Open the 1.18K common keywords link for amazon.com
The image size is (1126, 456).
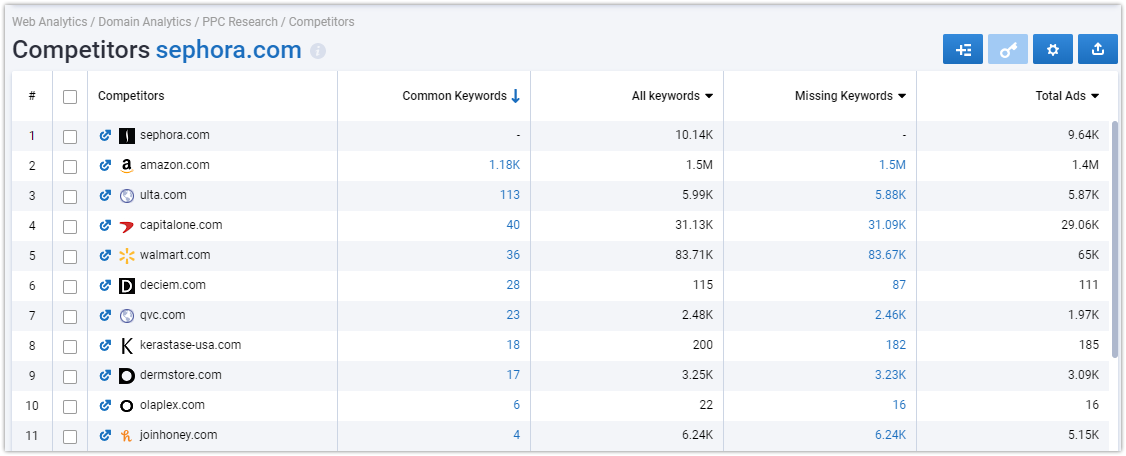(504, 165)
